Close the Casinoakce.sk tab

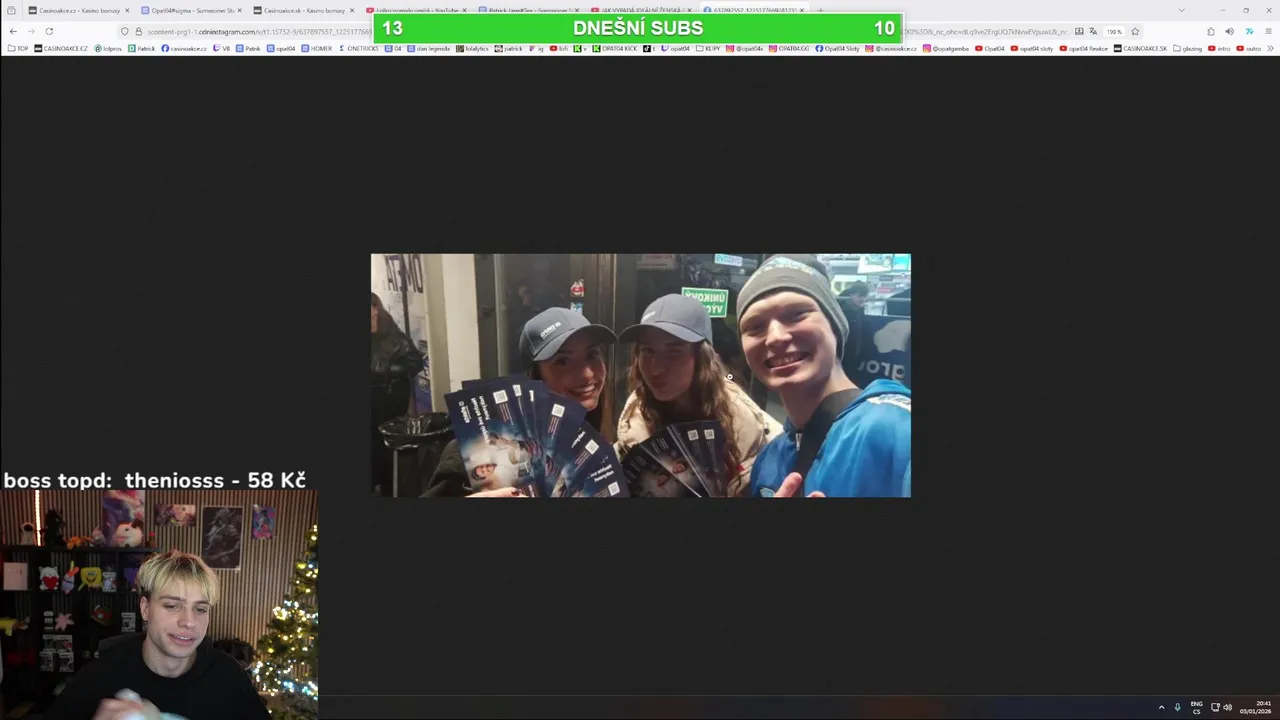pos(352,10)
